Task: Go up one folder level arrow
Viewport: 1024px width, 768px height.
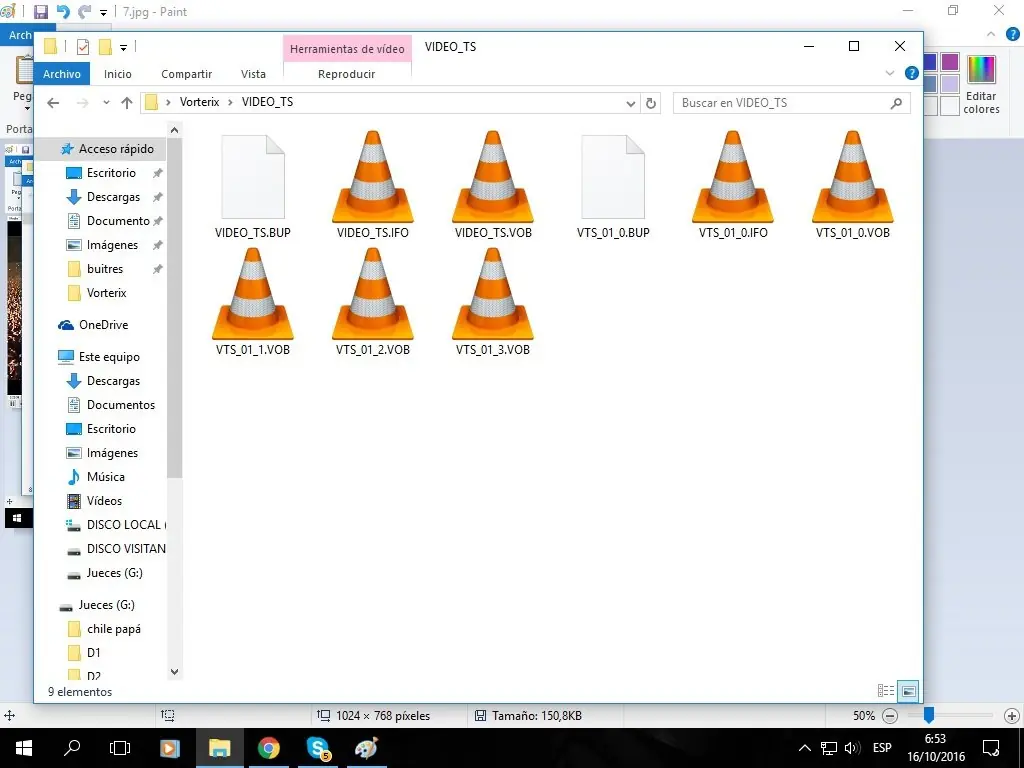Action: 127,103
